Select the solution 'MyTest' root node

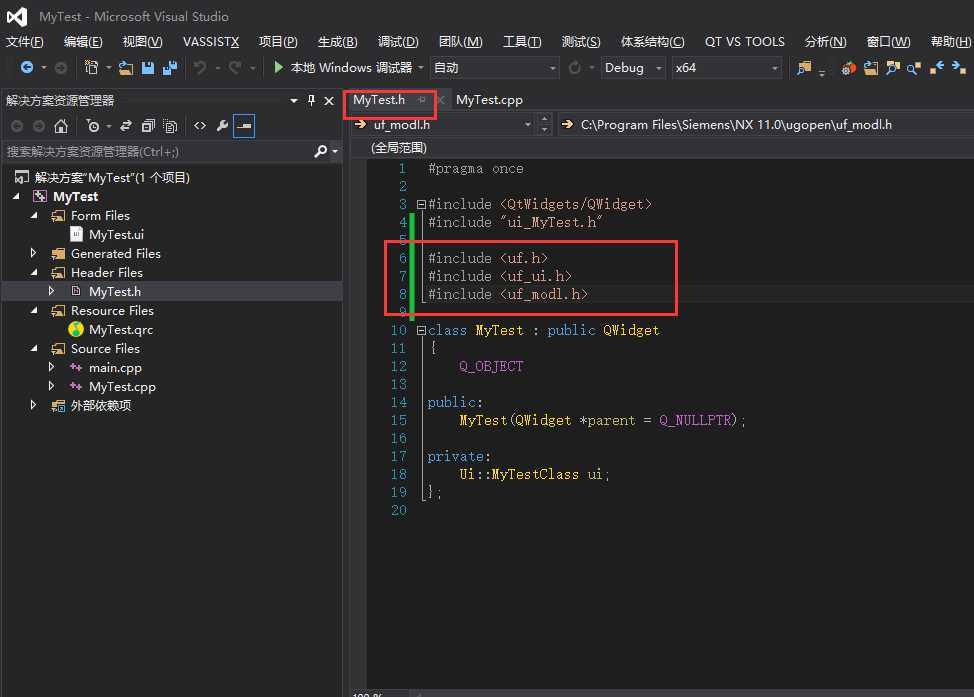(x=112, y=177)
